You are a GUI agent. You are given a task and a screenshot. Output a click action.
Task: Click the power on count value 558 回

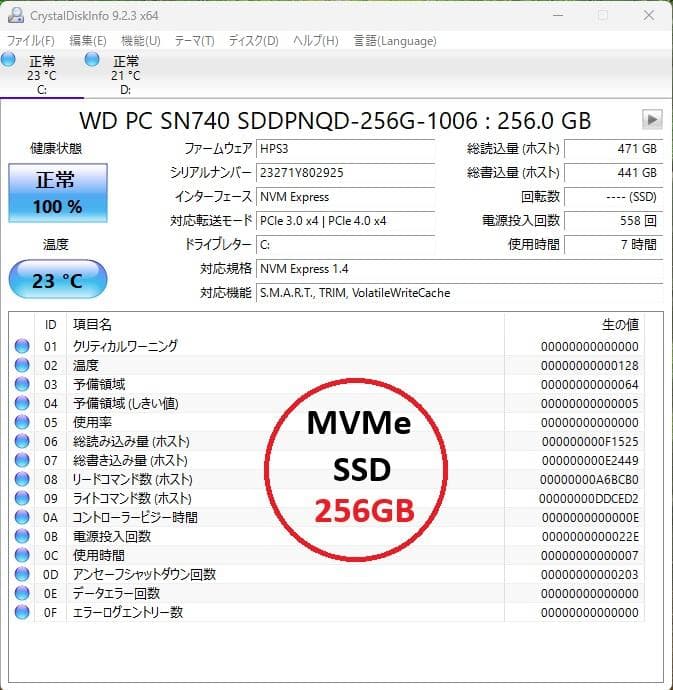(x=613, y=220)
